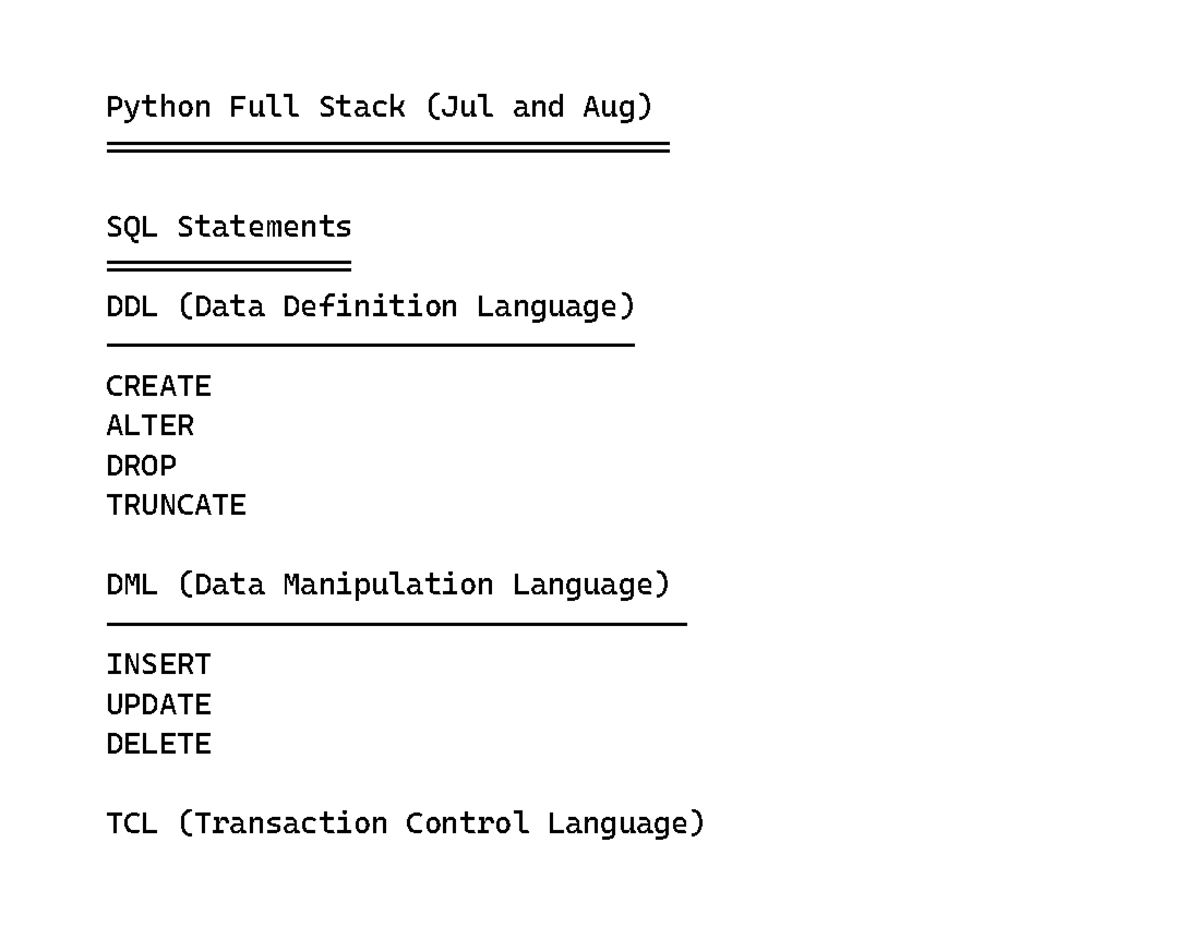Viewport: 1200px width, 927px height.
Task: Click the word "Definition" in the DDL heading
Action: [370, 306]
